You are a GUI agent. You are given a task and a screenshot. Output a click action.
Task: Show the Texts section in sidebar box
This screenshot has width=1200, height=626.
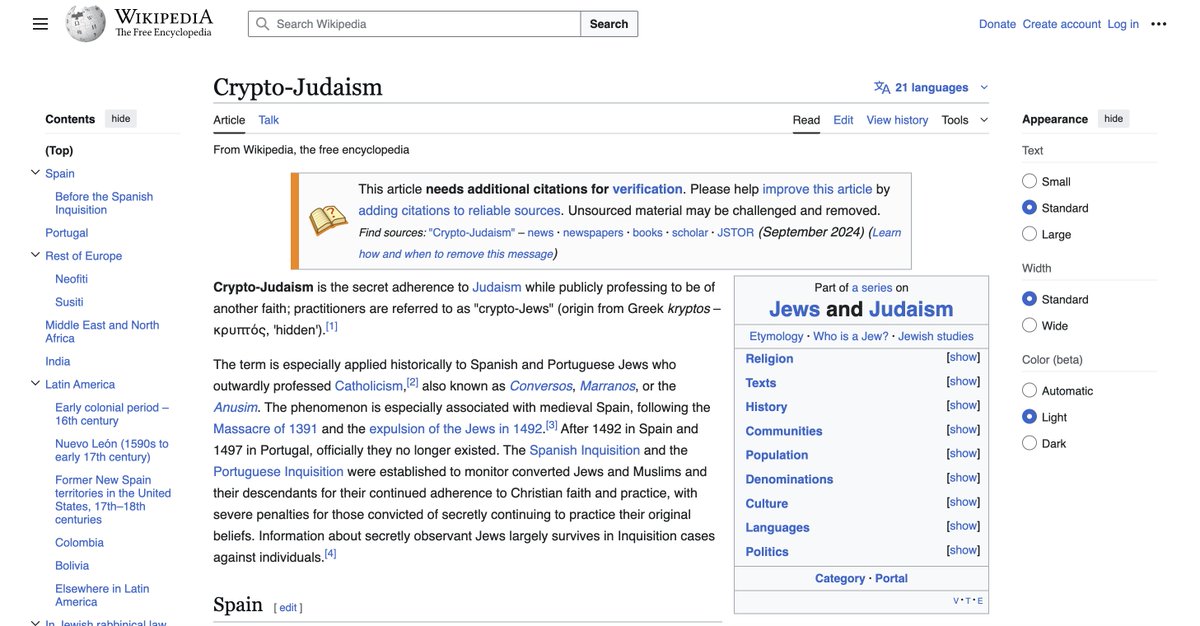pos(963,381)
